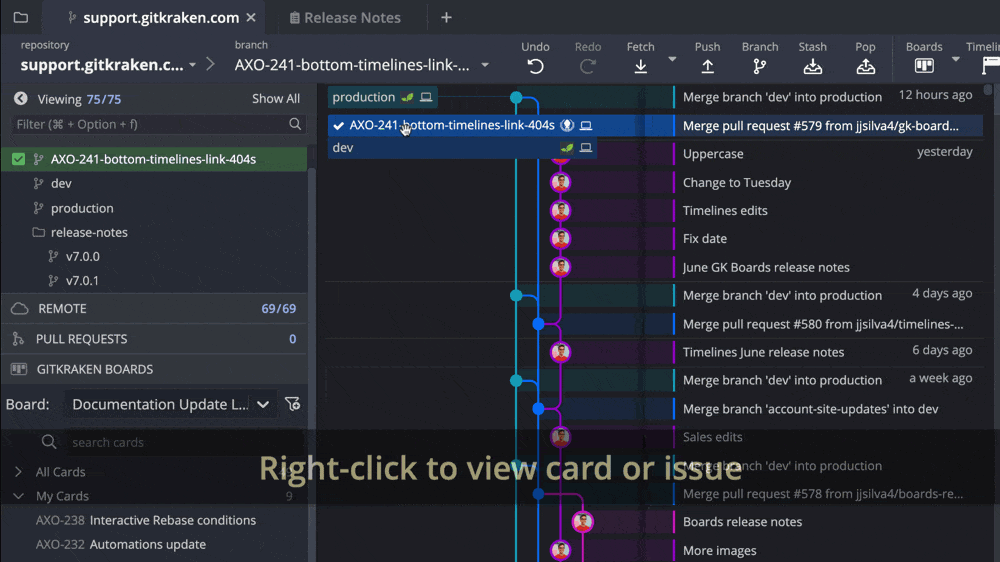
Task: Open the Boards toolbar dropdown arrow
Action: click(955, 59)
